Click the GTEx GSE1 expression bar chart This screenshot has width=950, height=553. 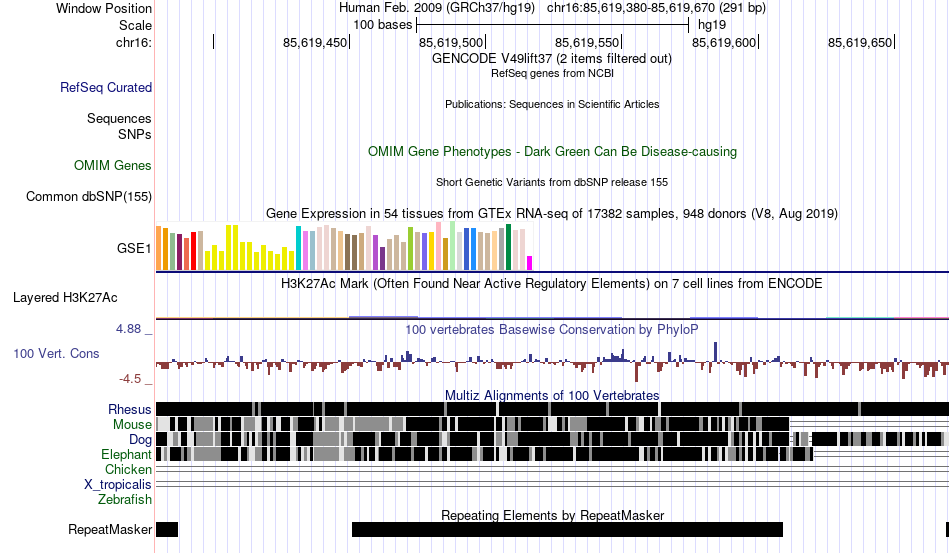344,246
